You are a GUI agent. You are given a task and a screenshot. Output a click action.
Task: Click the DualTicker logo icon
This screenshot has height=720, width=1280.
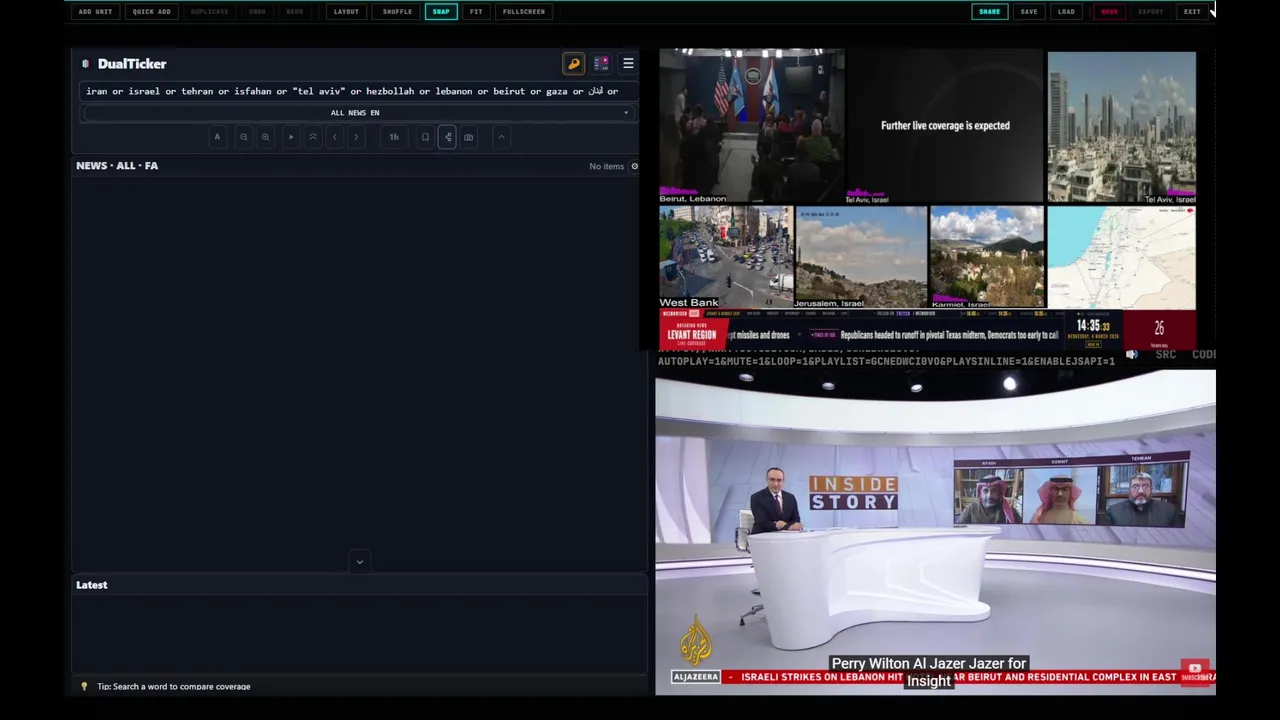pyautogui.click(x=85, y=64)
